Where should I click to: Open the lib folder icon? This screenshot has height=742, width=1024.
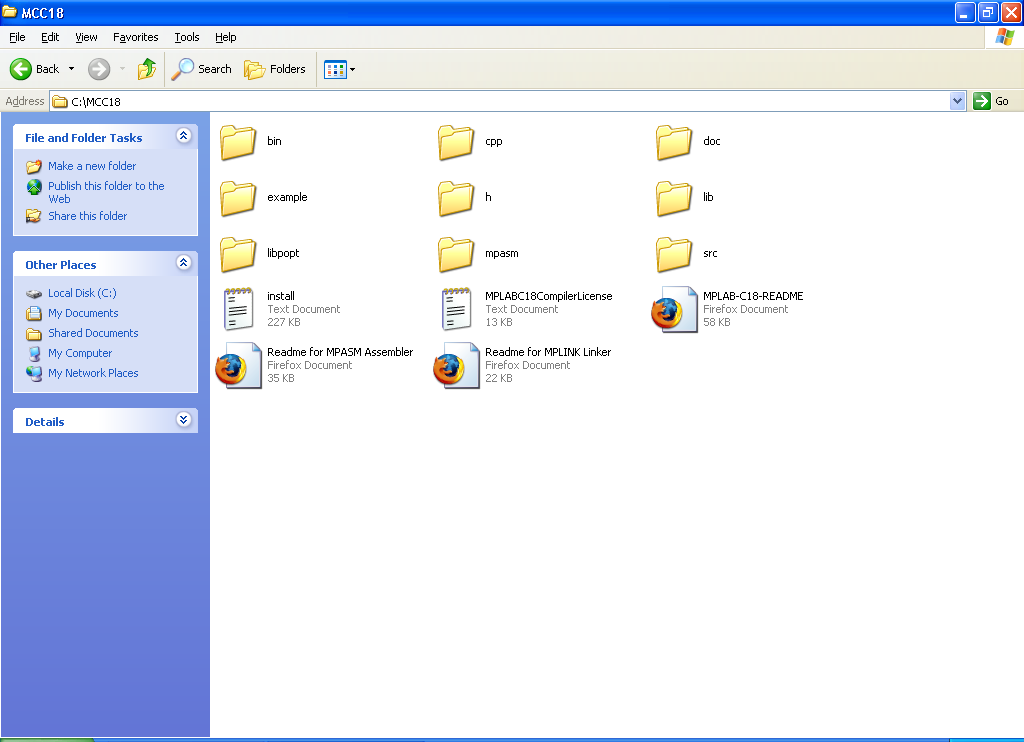coord(674,198)
